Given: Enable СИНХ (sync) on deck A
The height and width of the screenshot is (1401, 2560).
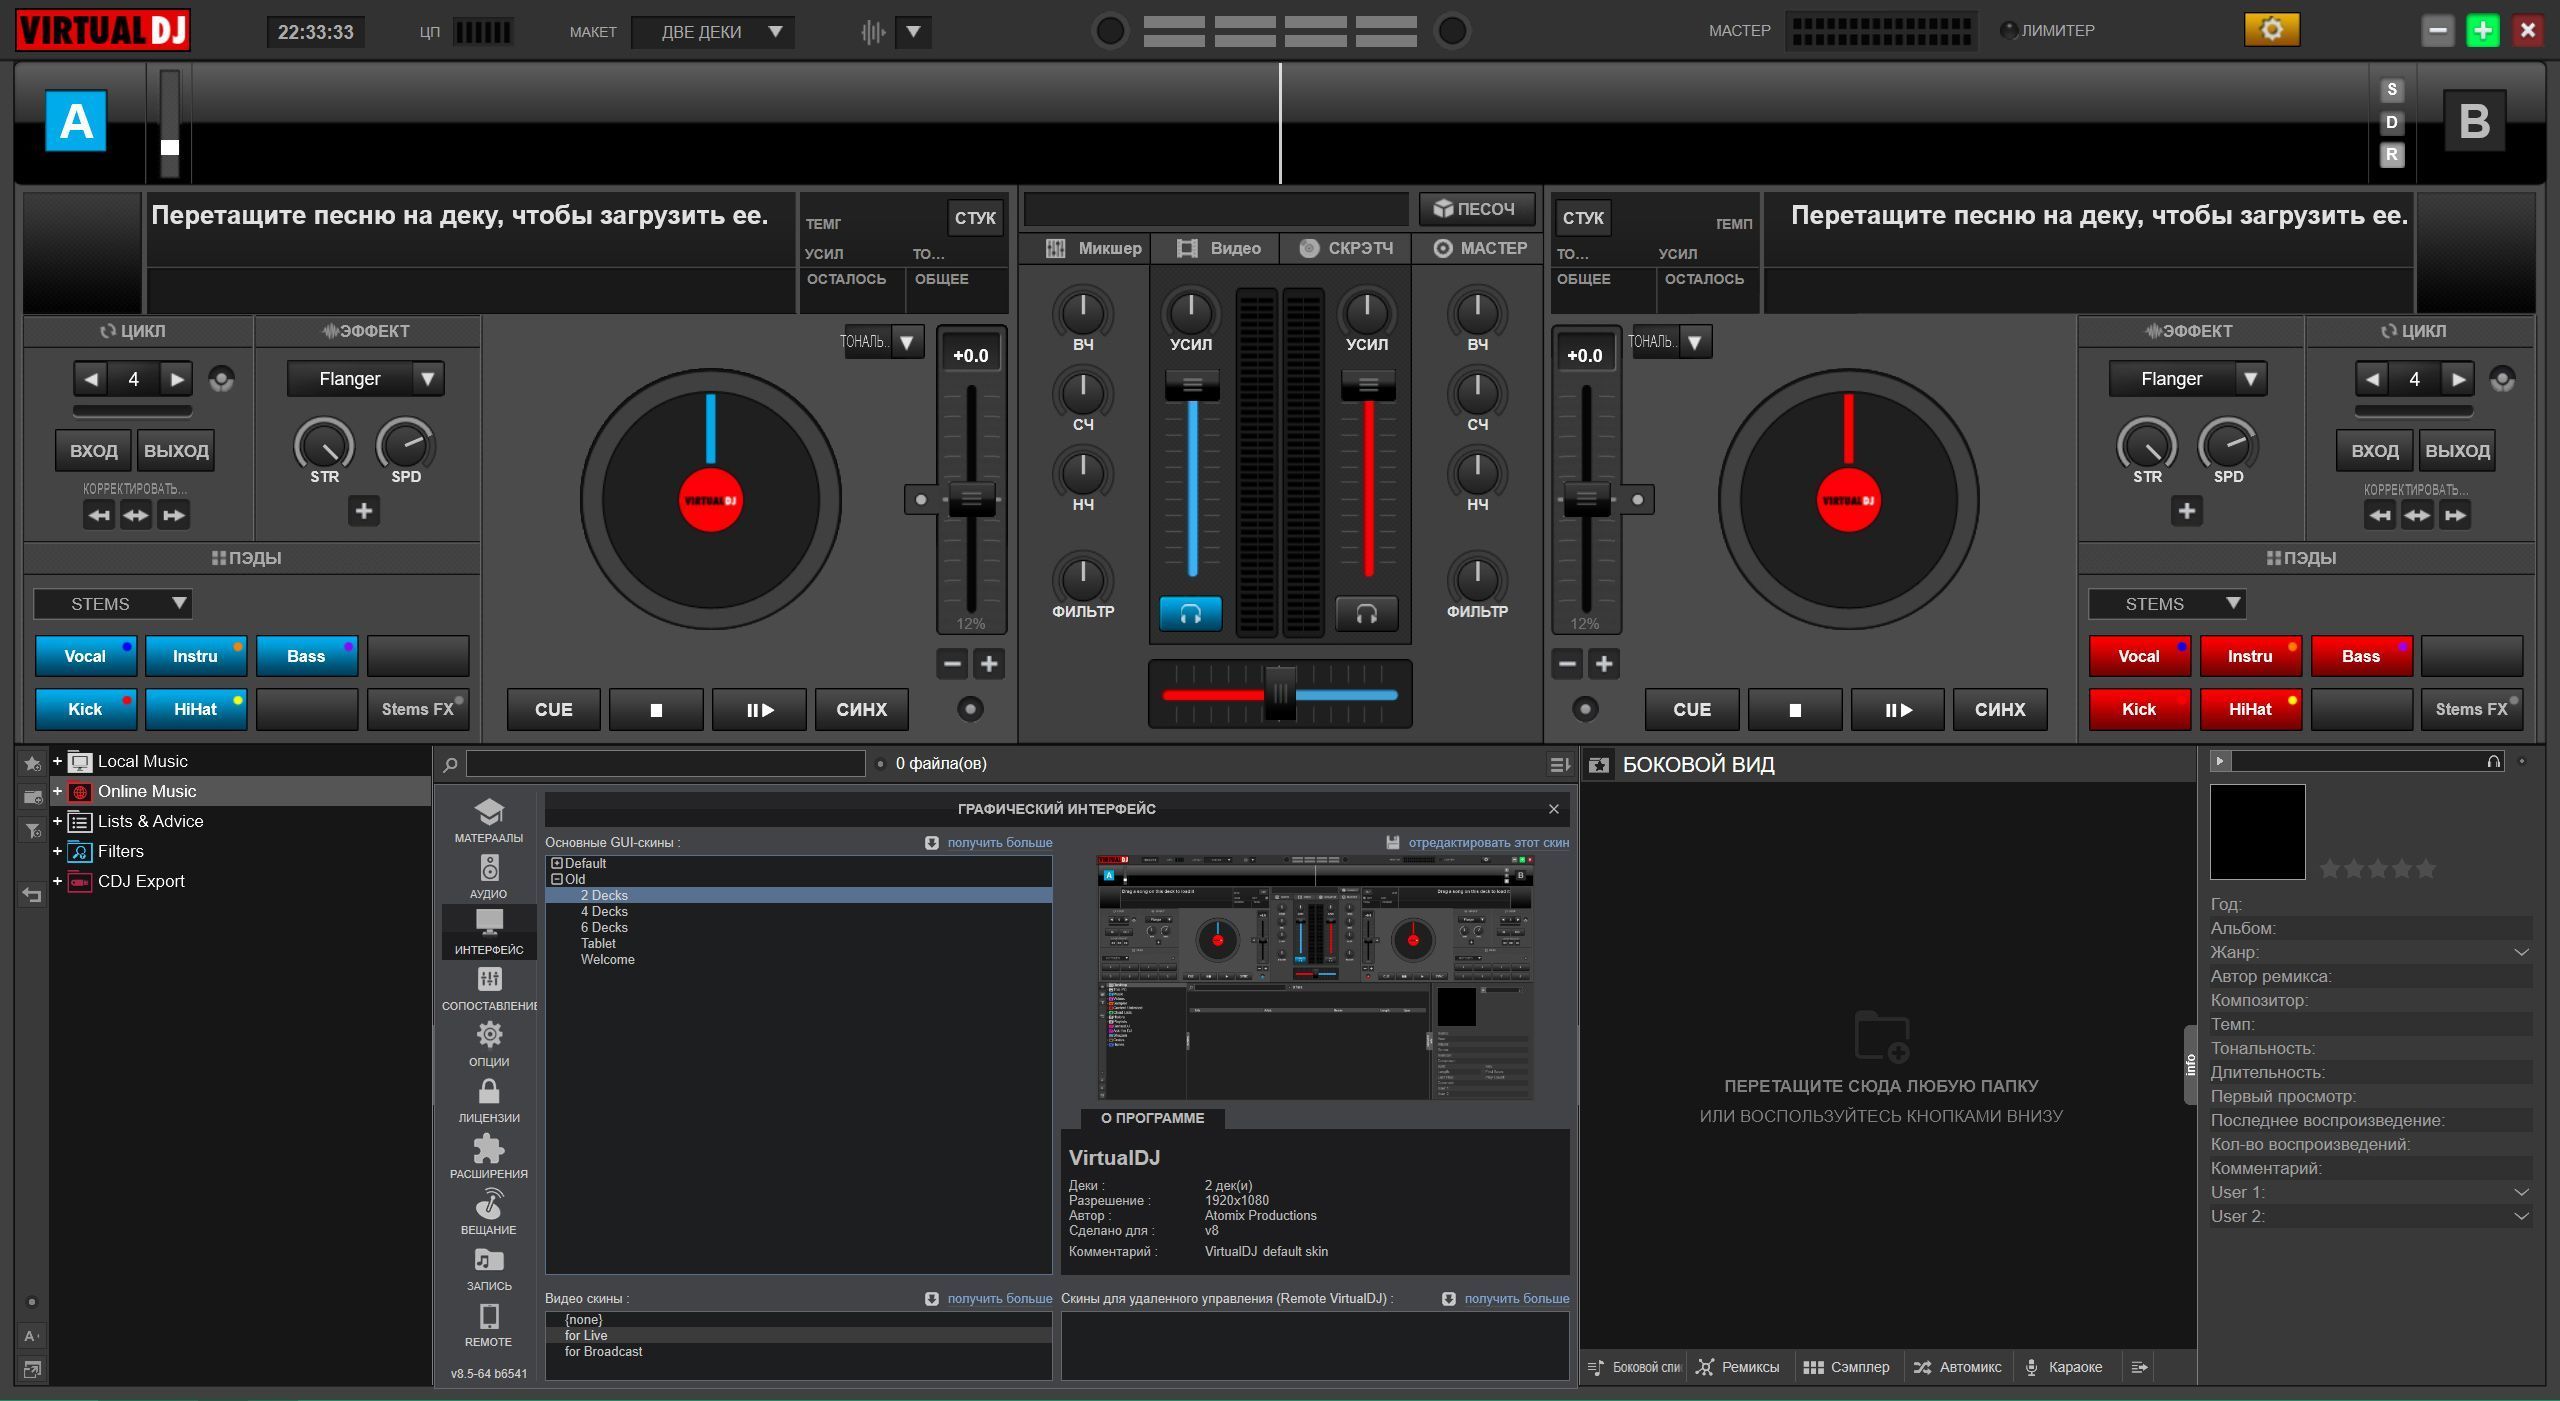Looking at the screenshot, I should (x=861, y=709).
